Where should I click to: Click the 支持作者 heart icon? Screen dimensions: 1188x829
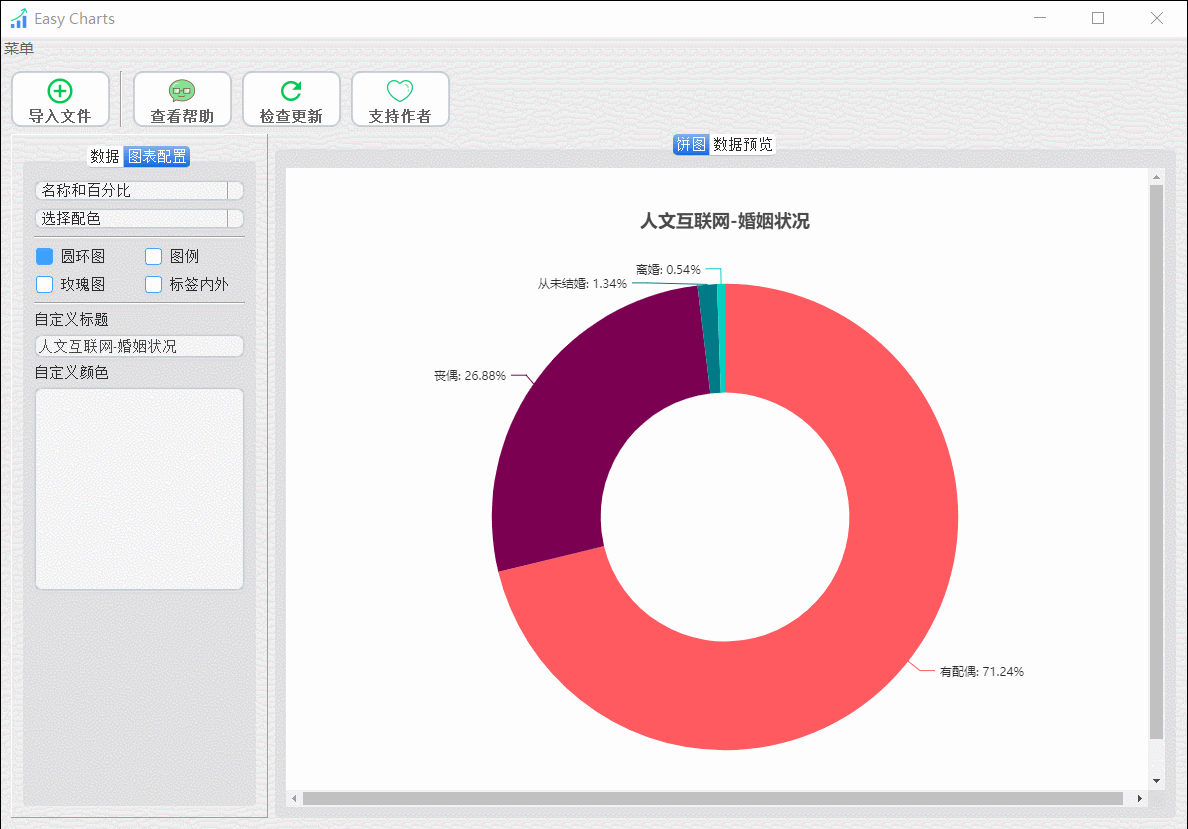400,91
